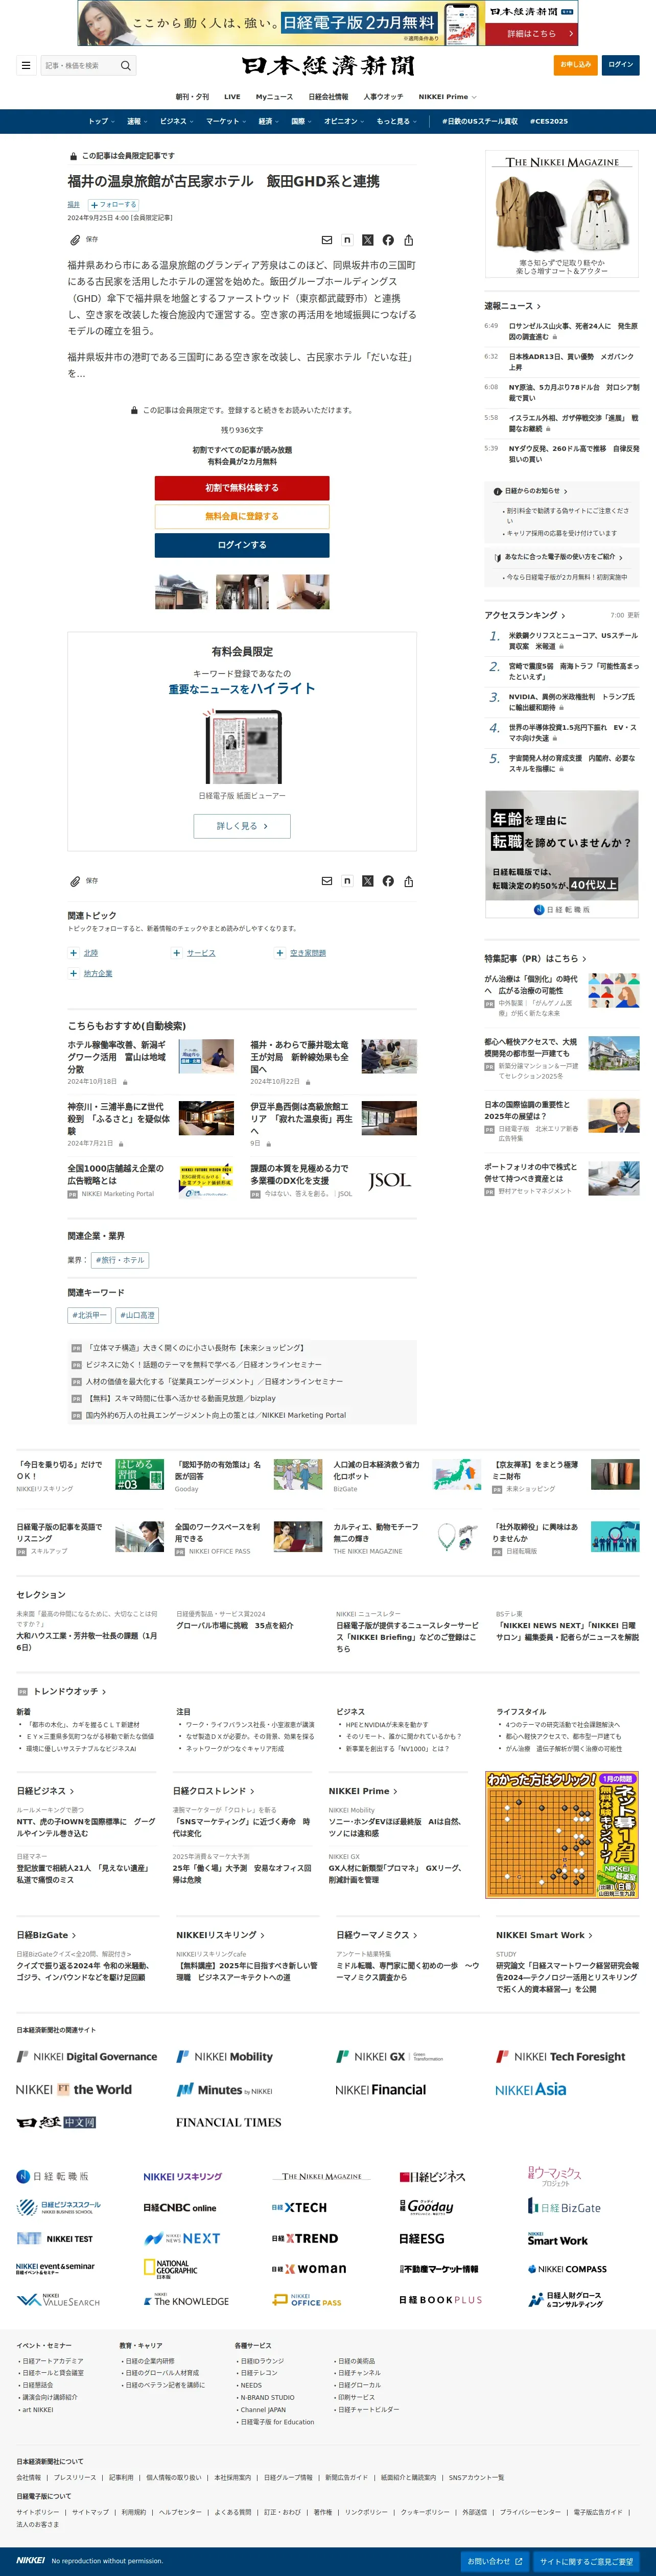Open NIKKEI VALUESEARCH logo
The image size is (656, 2576).
coord(58,2300)
